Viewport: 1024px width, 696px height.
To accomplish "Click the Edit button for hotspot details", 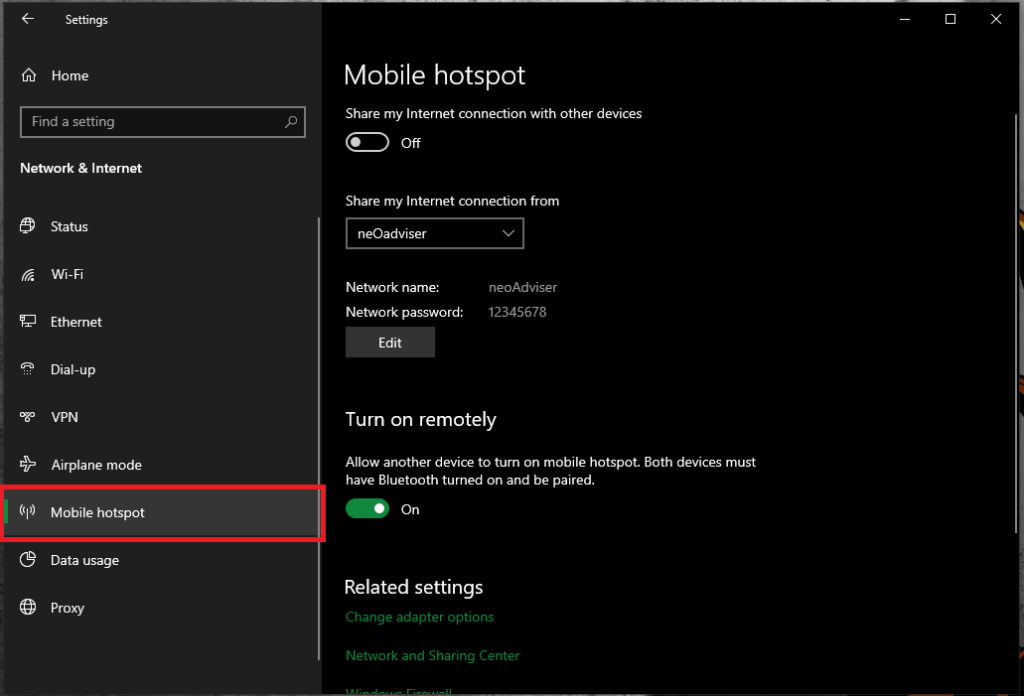I will (390, 341).
